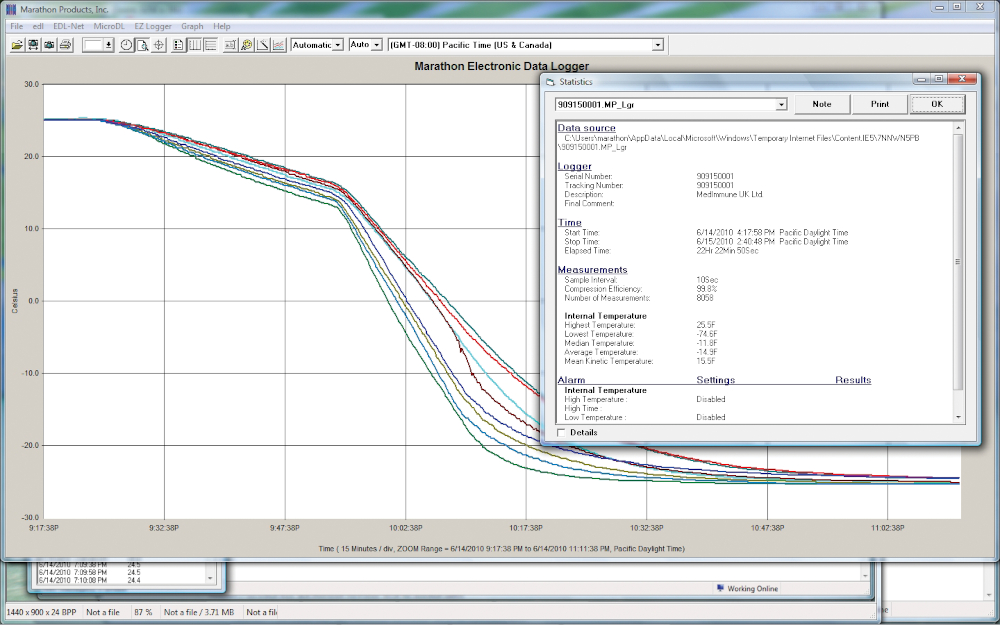Click the Marathon Products title bar icon

pos(11,10)
